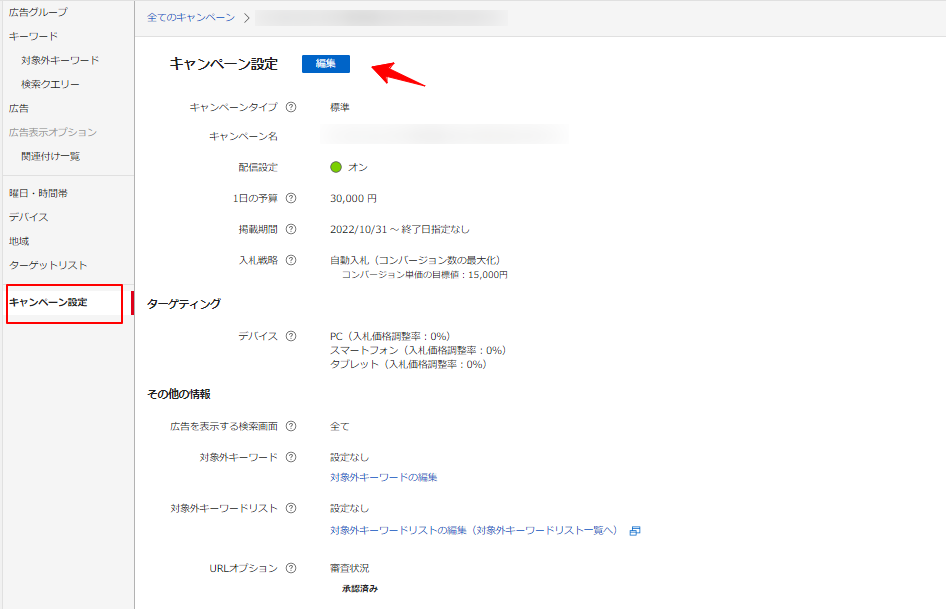
Task: Open 対象外キーワードの編集 link
Action: [383, 477]
